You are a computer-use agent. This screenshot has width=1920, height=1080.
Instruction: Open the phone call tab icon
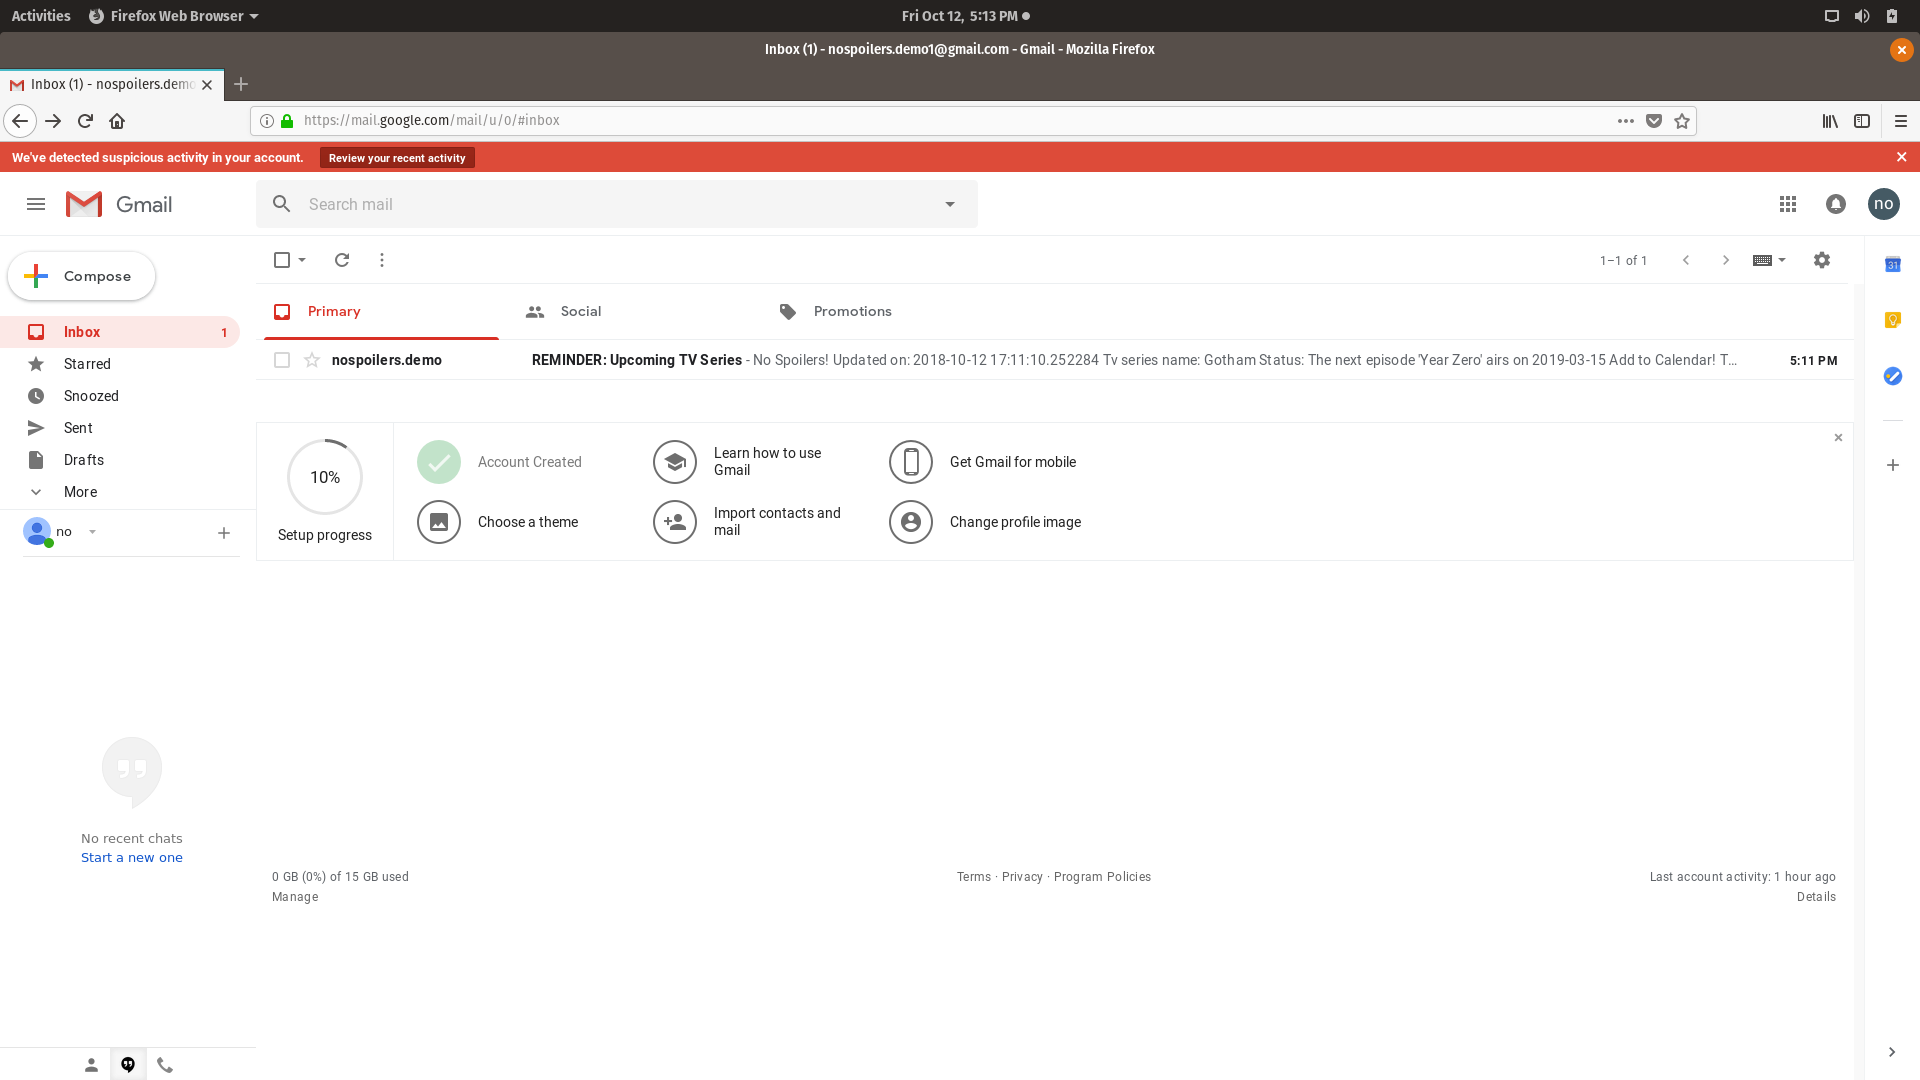pos(165,1065)
